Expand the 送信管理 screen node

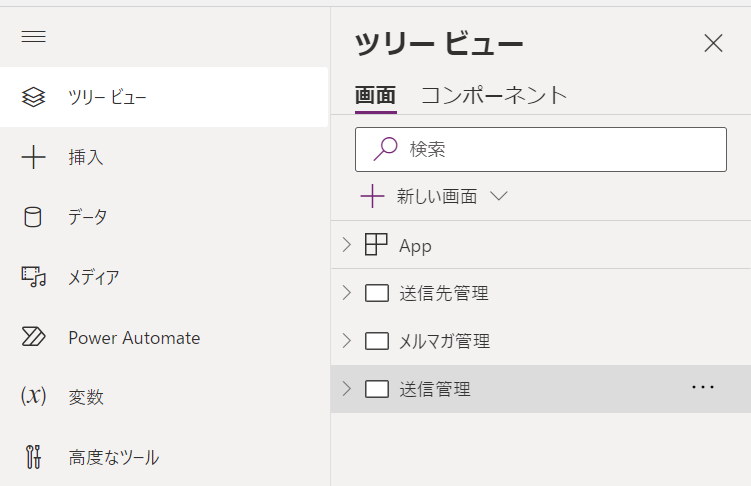(x=347, y=389)
